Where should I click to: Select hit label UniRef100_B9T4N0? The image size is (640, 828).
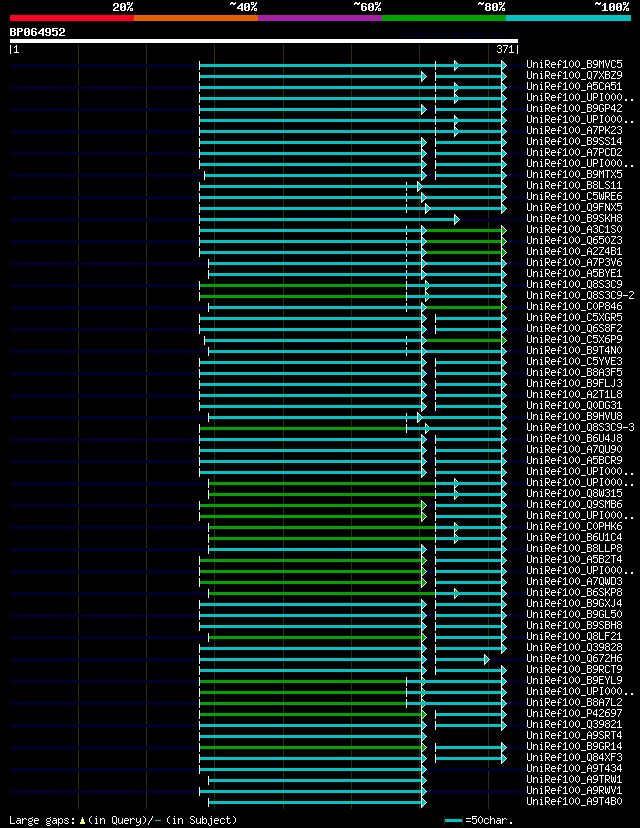tap(575, 351)
